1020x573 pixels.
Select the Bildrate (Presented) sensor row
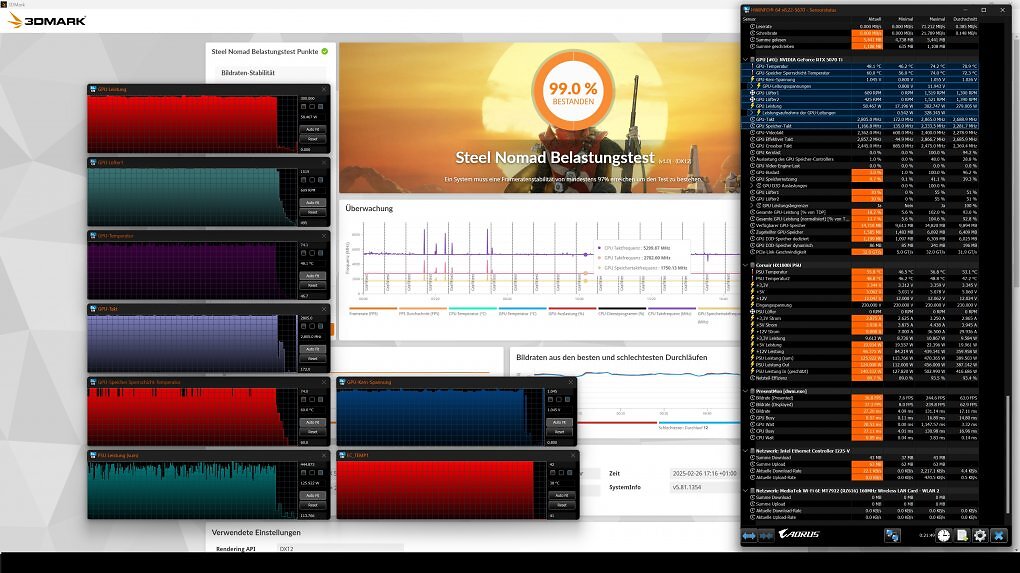pos(861,397)
